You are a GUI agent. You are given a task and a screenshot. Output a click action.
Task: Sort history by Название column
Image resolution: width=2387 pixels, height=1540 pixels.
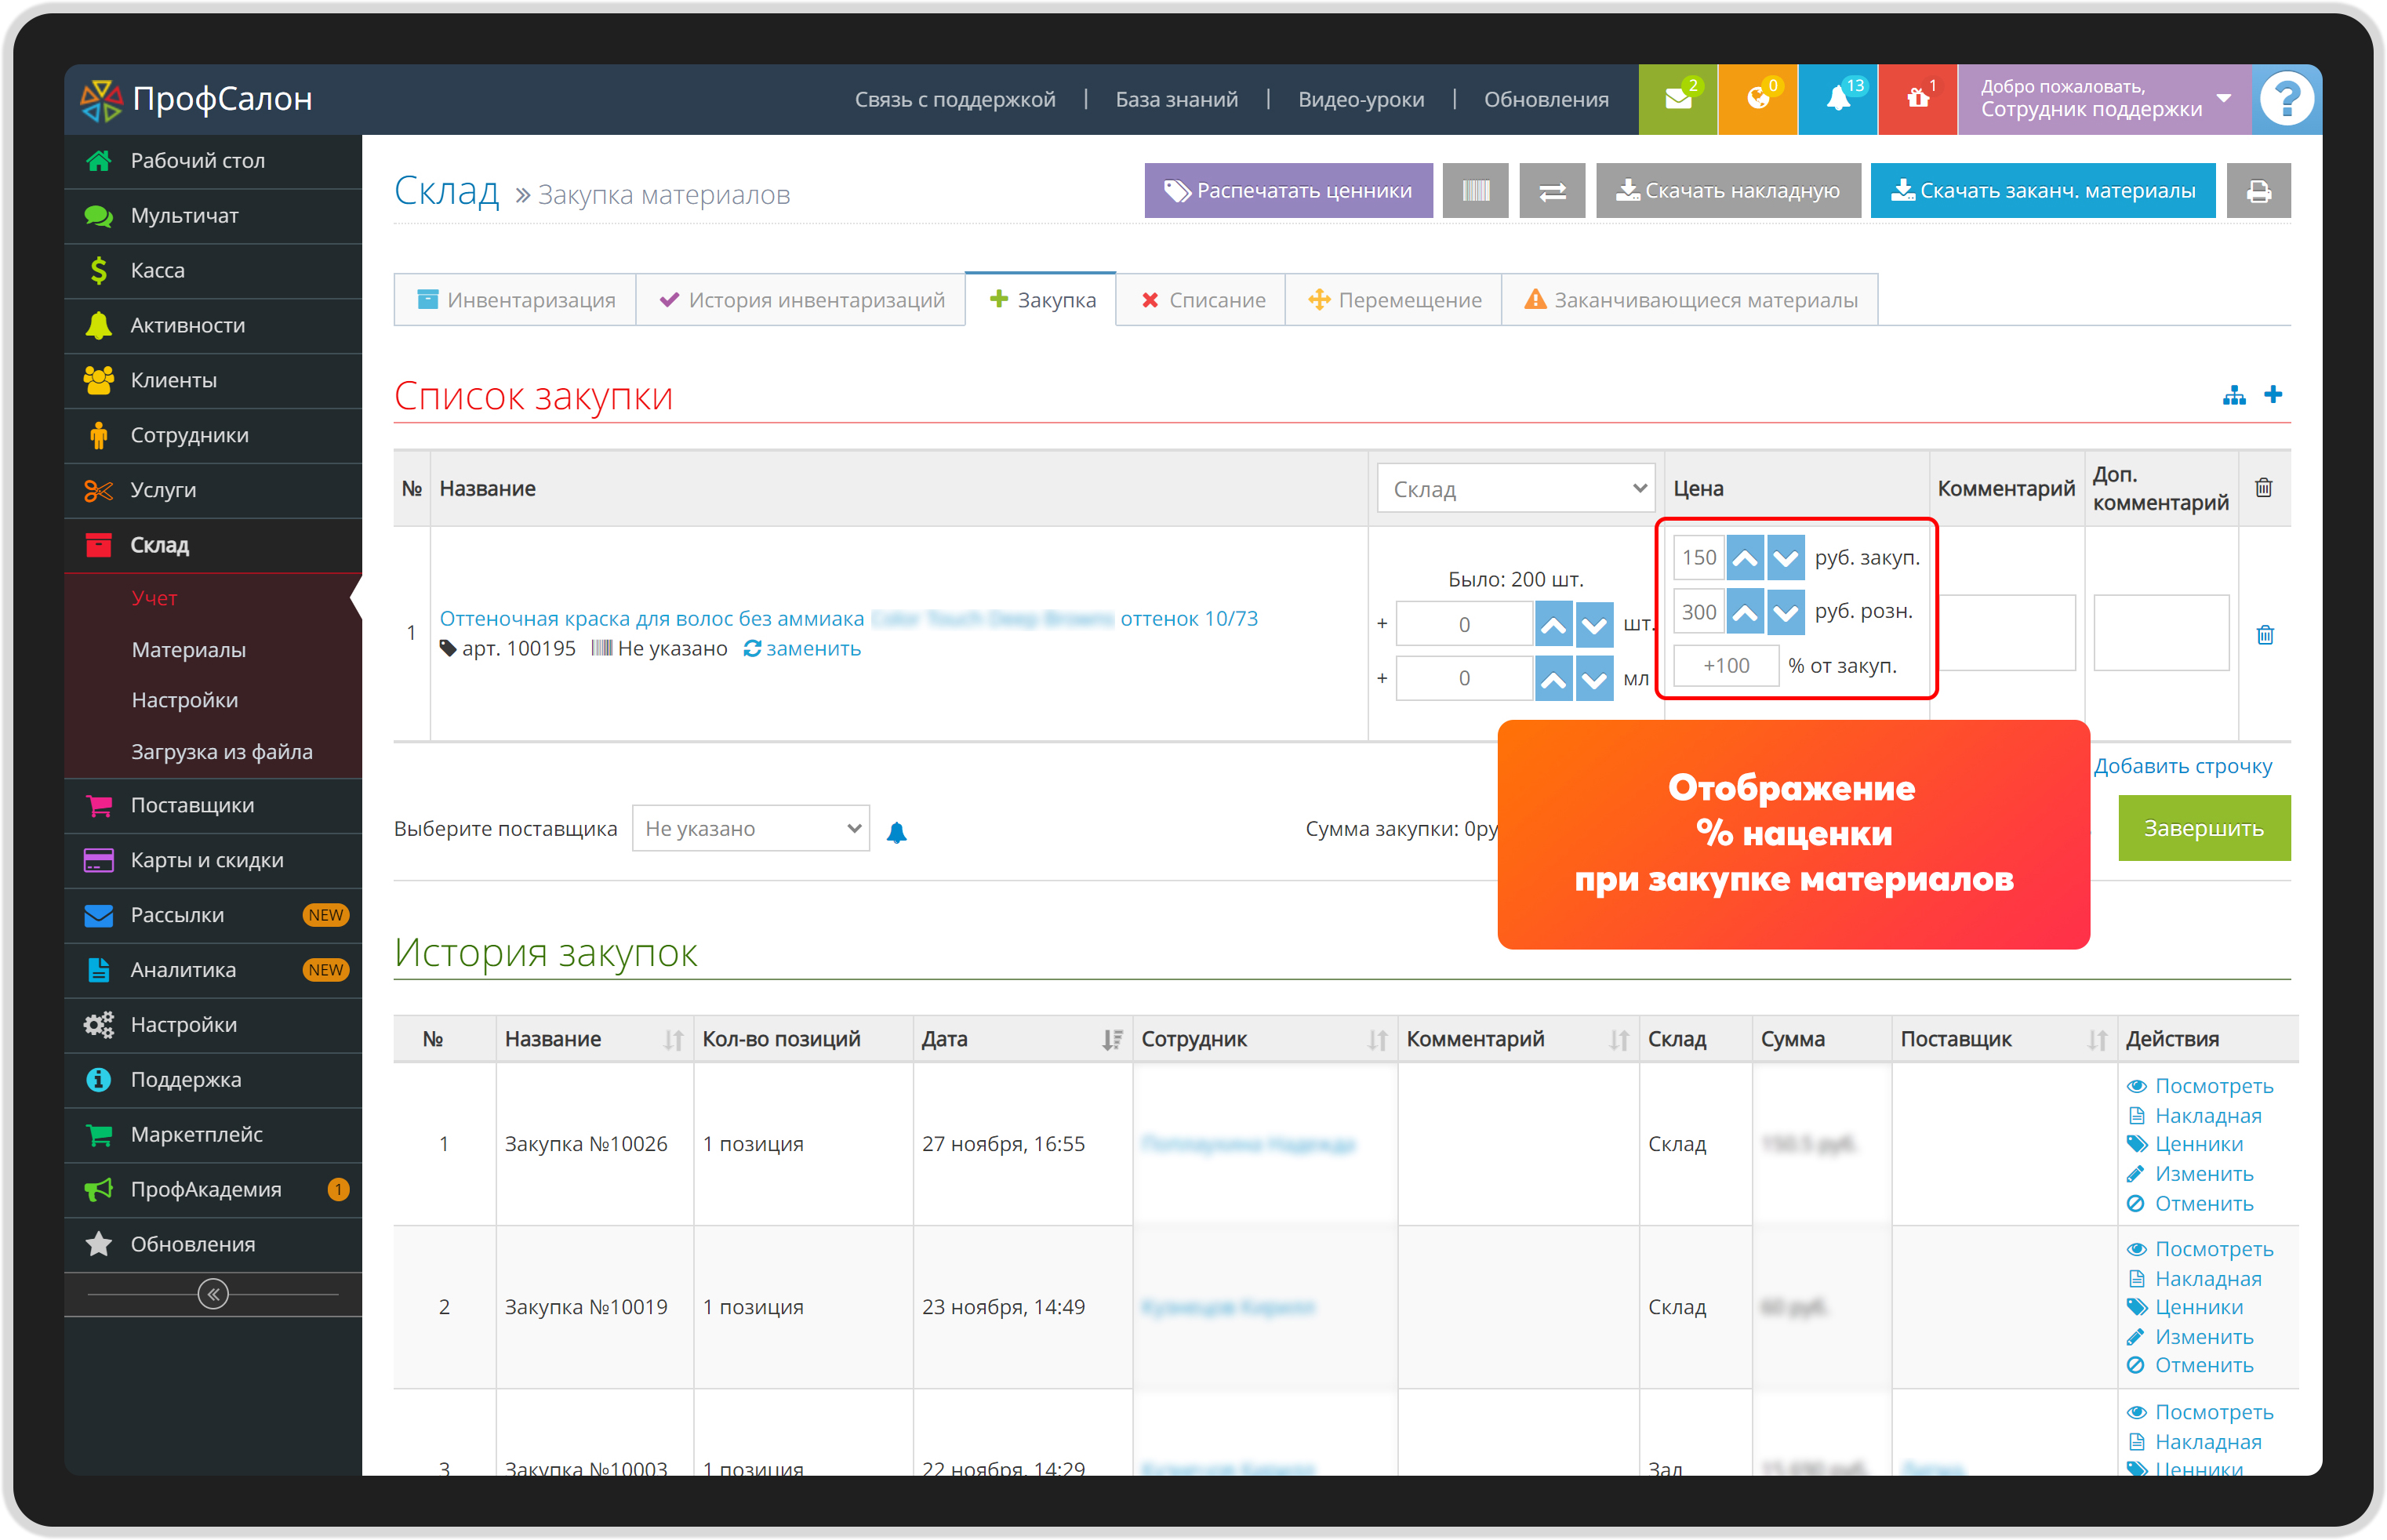click(x=673, y=1040)
